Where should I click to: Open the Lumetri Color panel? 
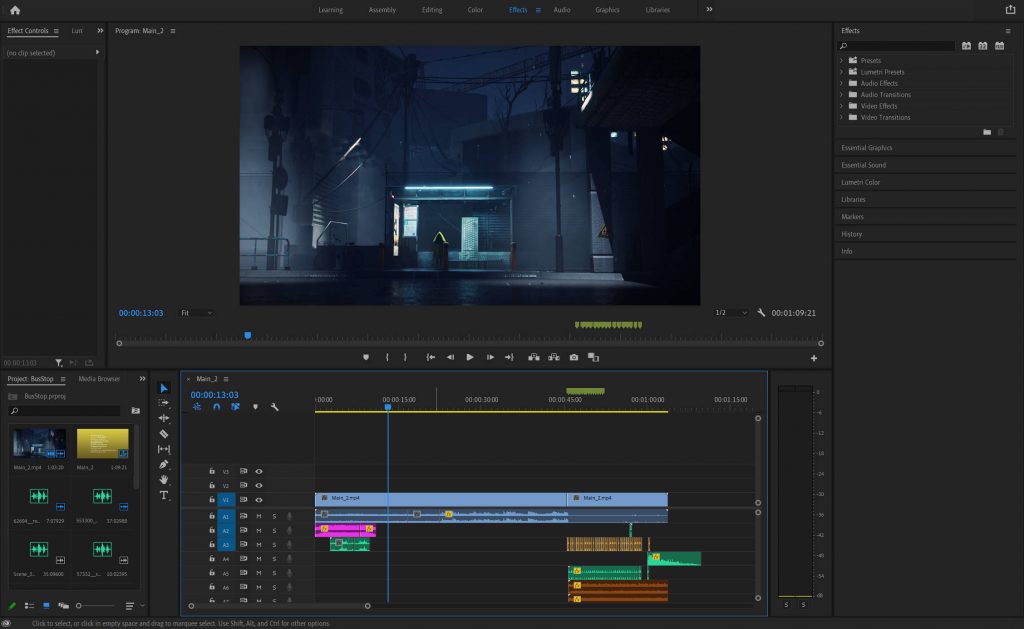(x=860, y=182)
